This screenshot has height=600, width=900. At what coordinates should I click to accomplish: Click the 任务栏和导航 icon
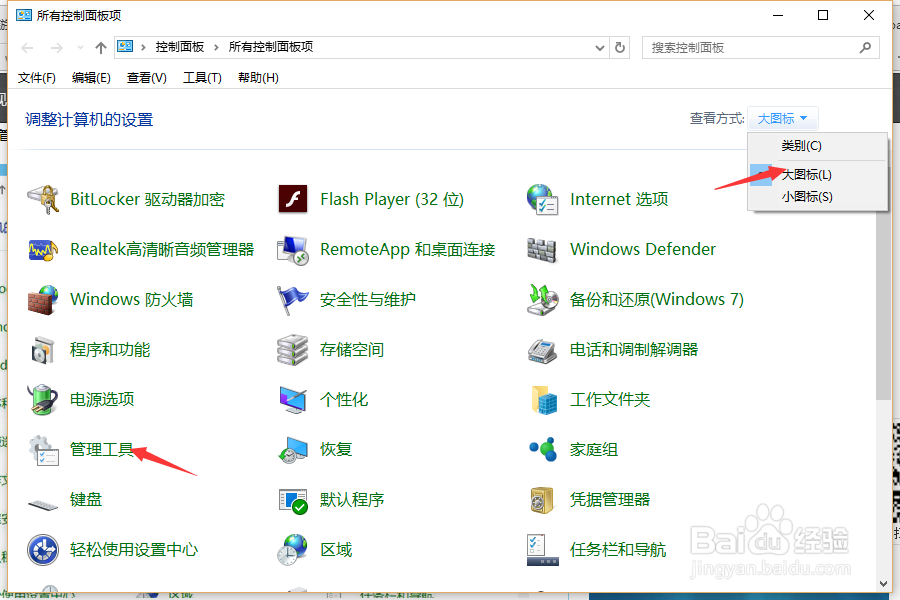tap(542, 550)
